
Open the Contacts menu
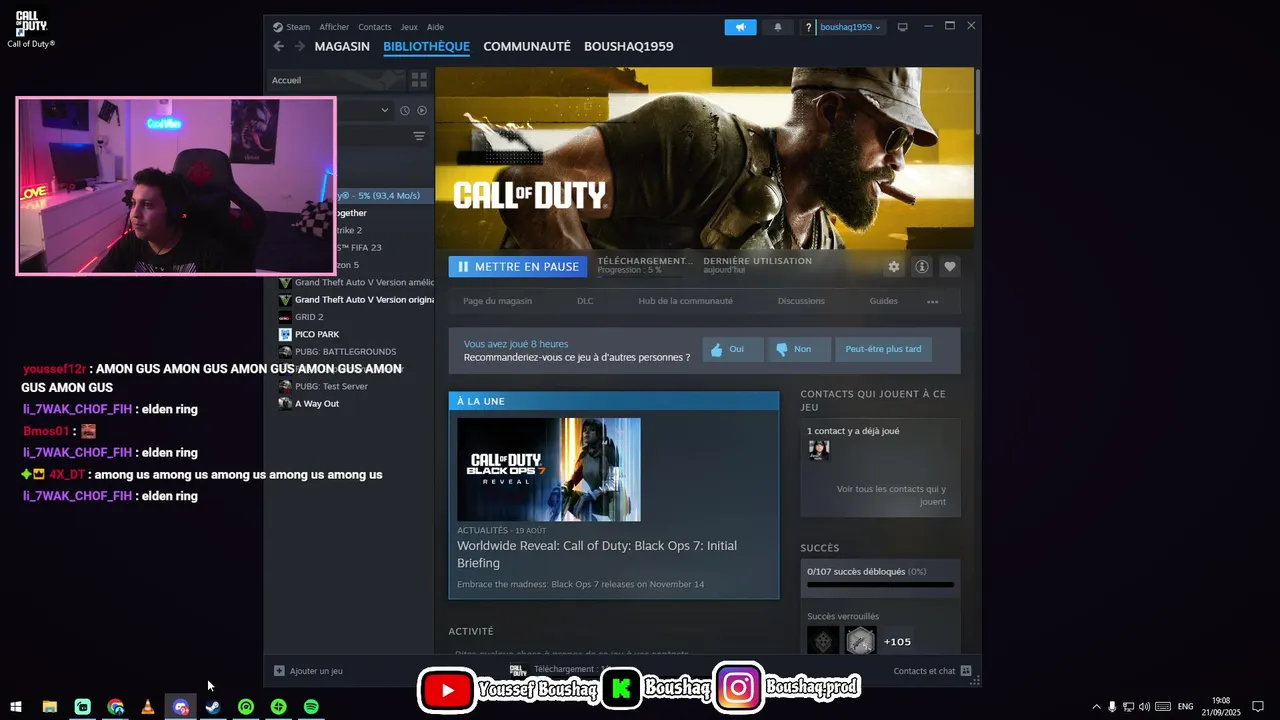pos(375,27)
